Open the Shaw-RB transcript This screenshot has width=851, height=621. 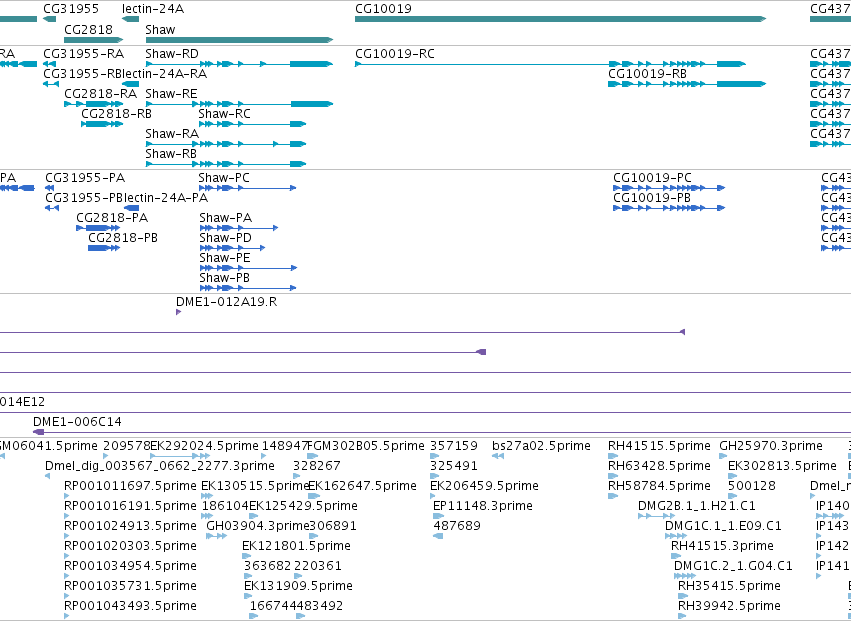226,164
